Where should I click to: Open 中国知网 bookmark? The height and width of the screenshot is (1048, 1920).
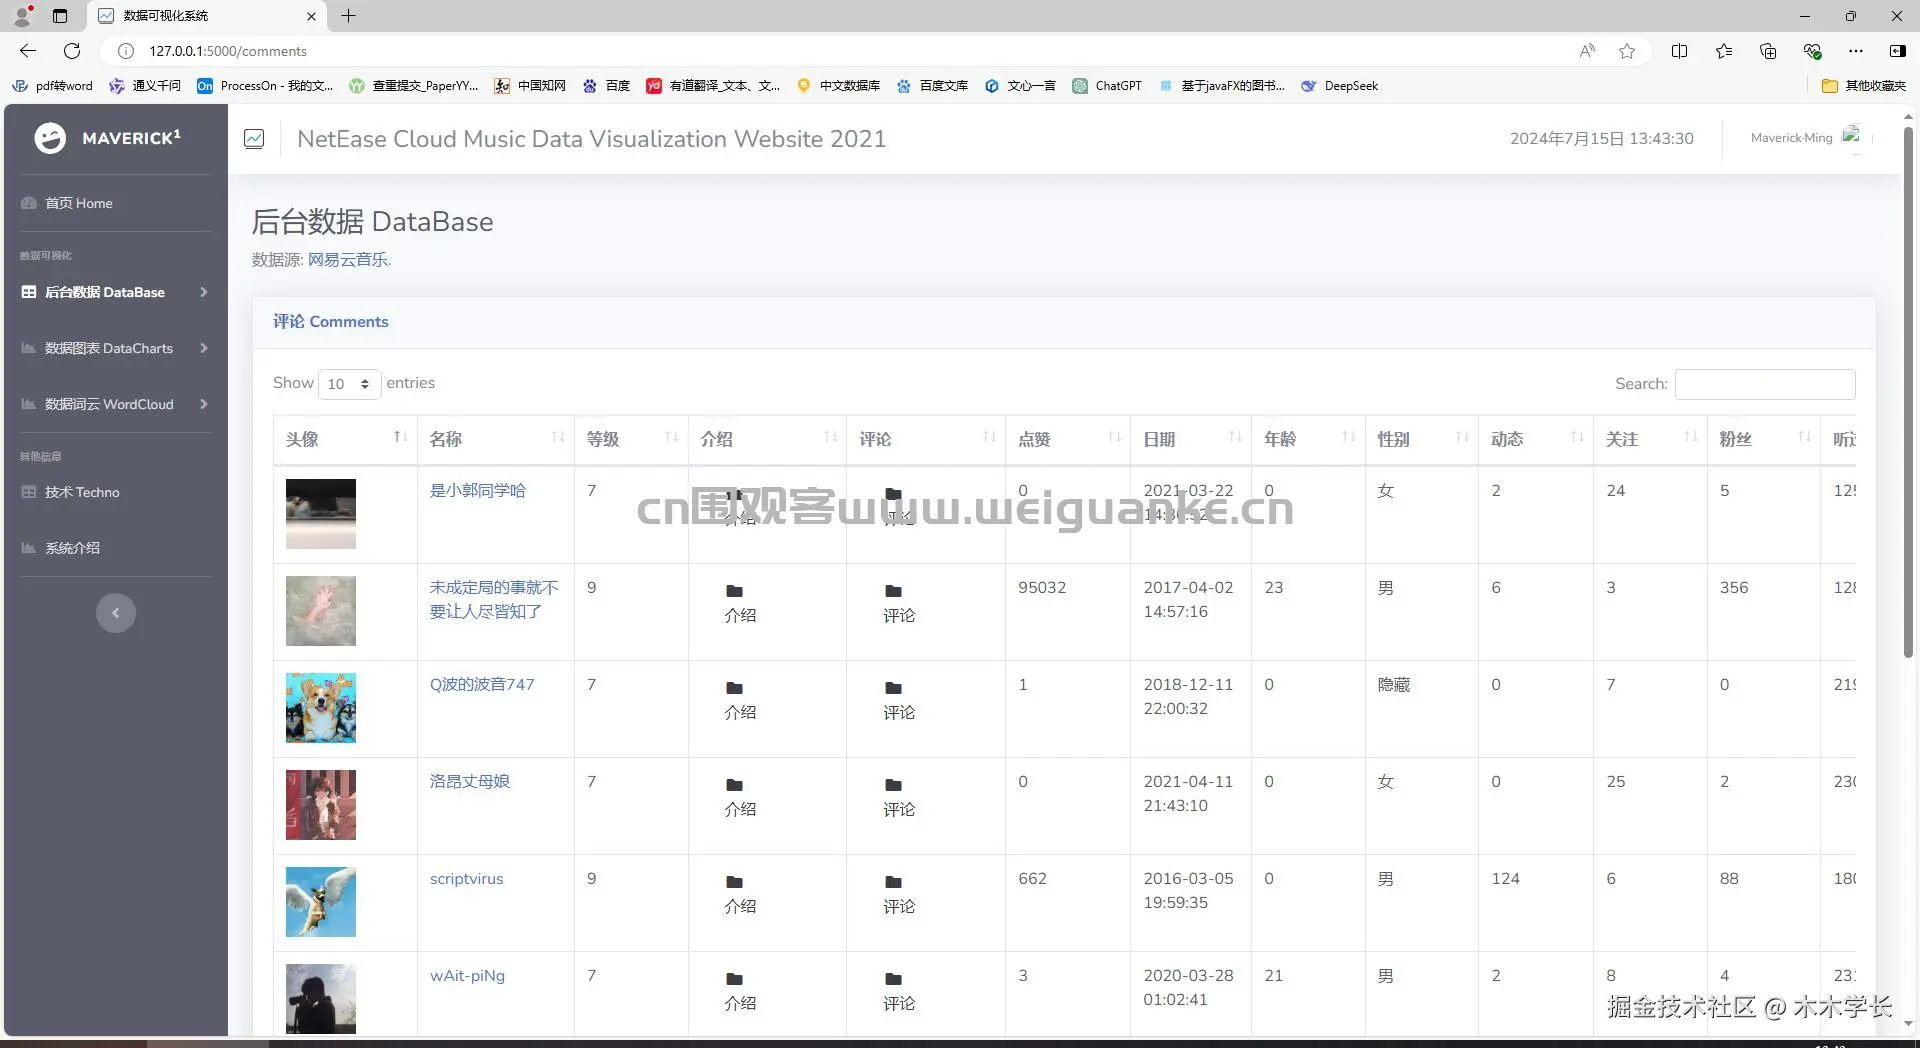click(530, 86)
